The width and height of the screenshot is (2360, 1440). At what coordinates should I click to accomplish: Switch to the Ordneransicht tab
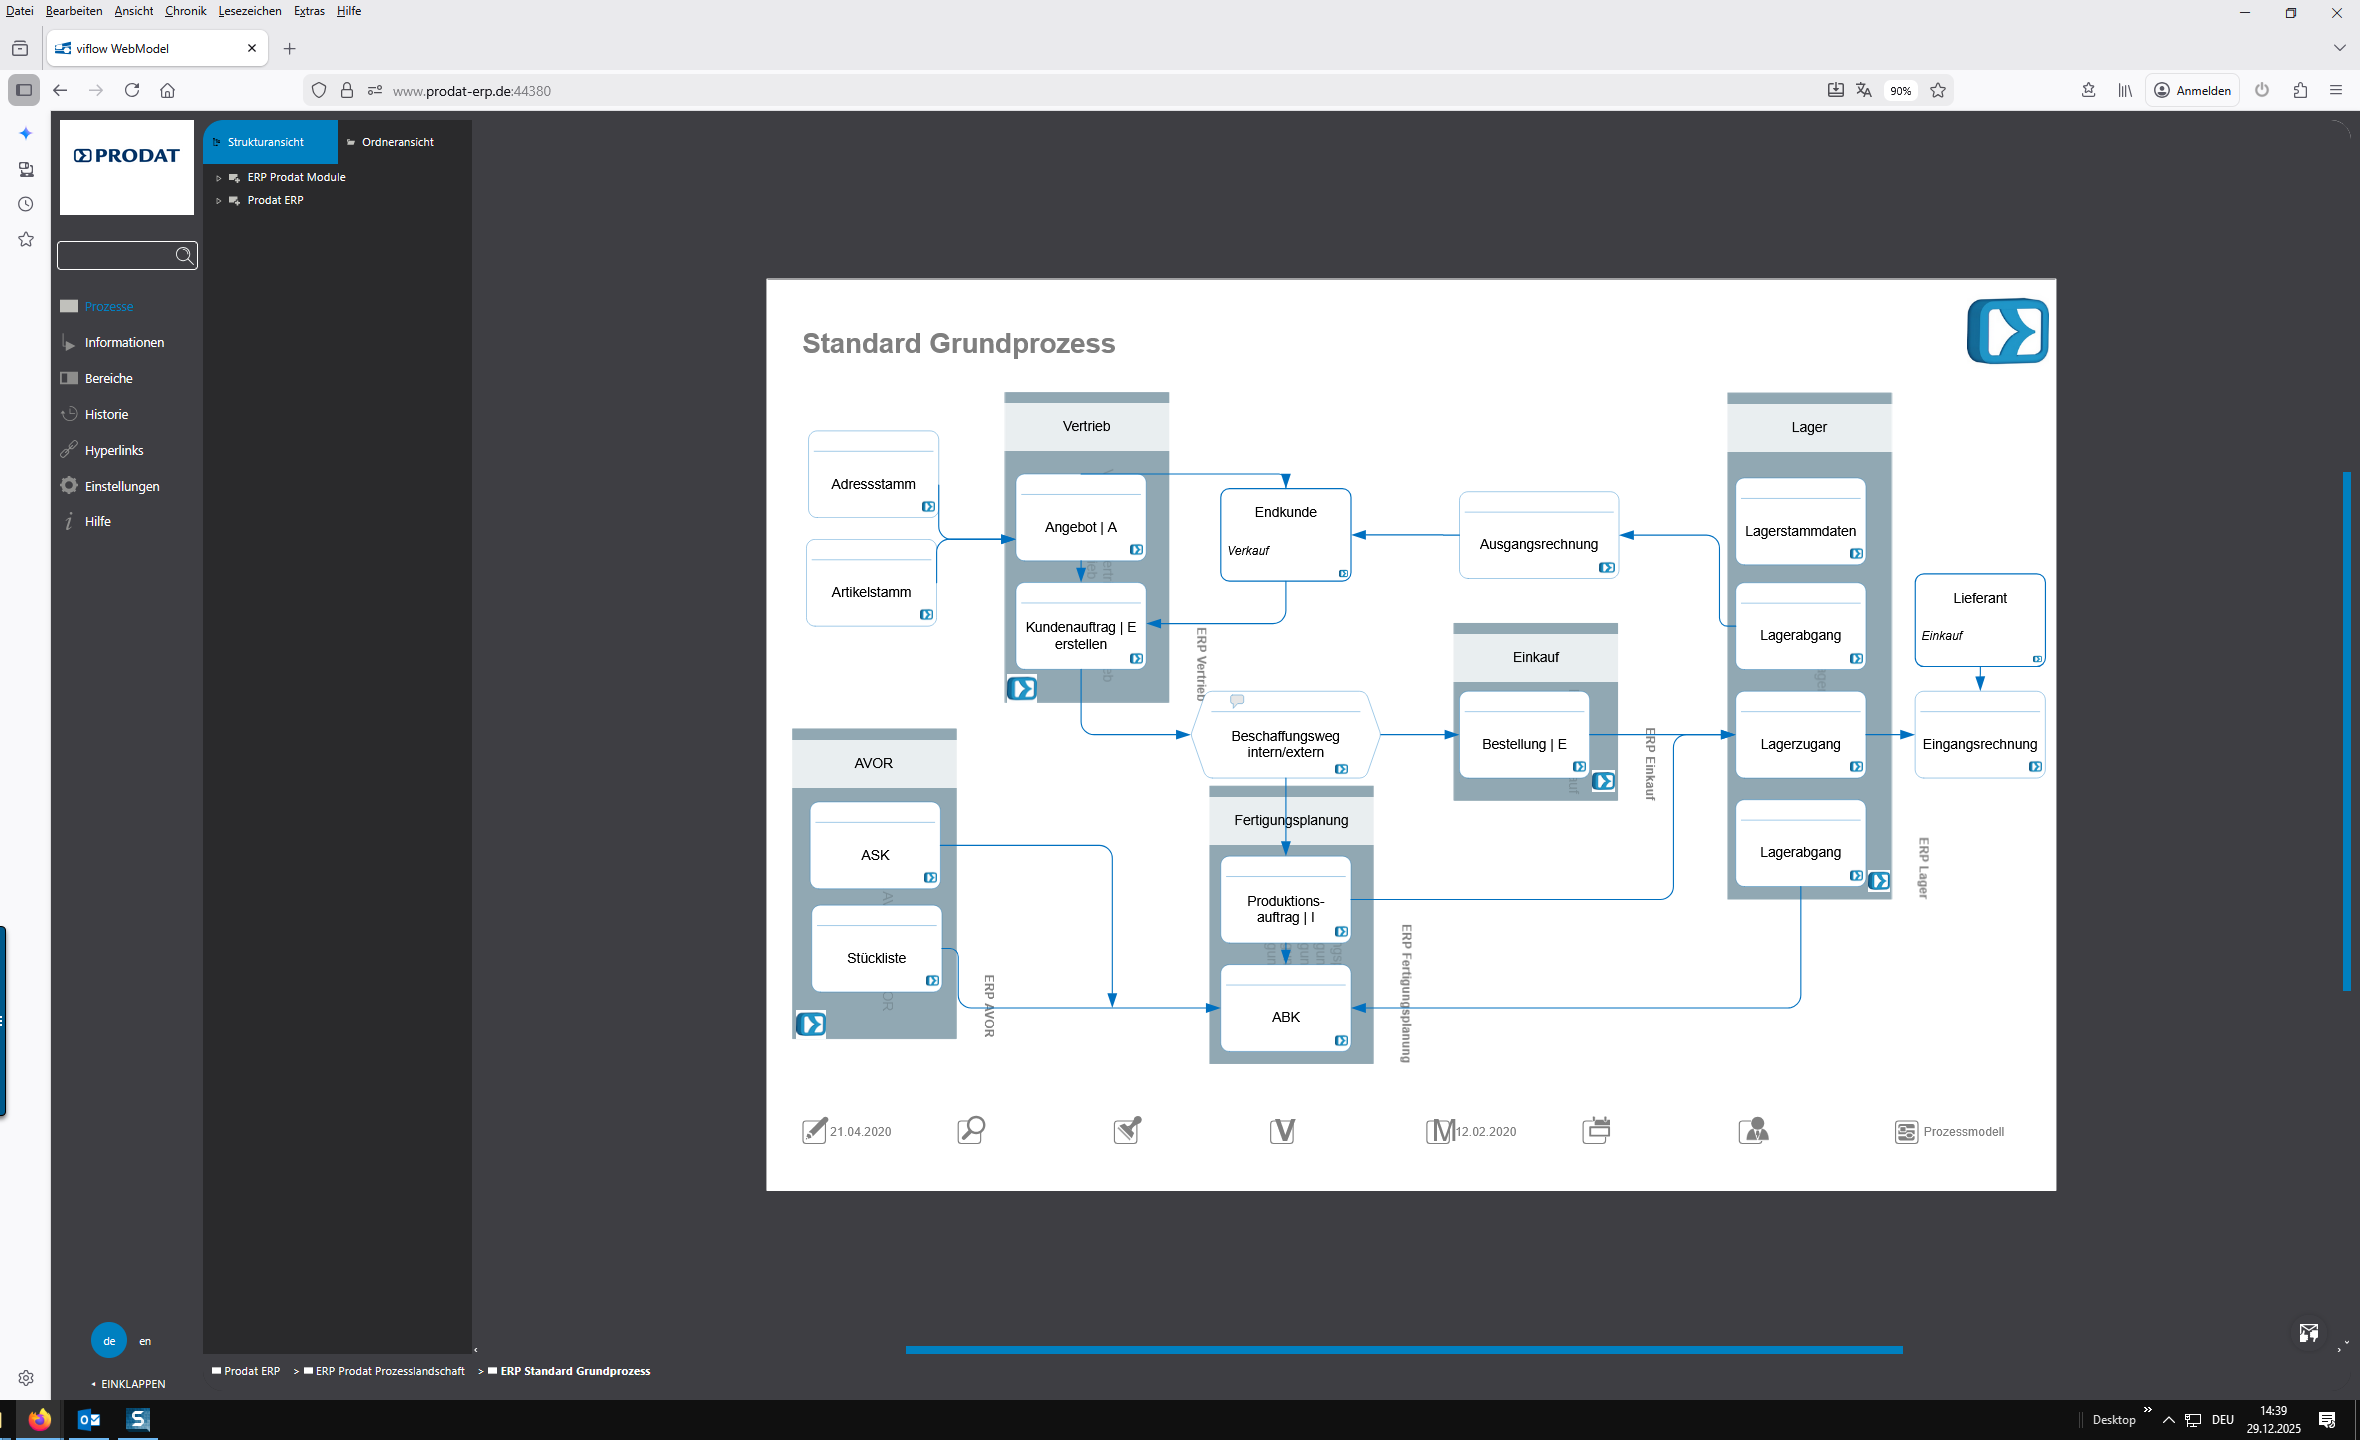(x=396, y=142)
